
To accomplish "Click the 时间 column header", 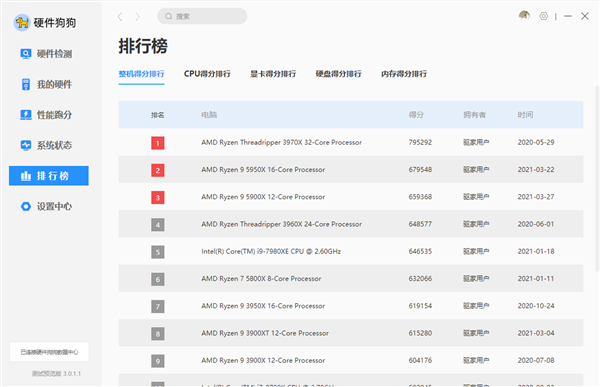I will click(x=525, y=115).
